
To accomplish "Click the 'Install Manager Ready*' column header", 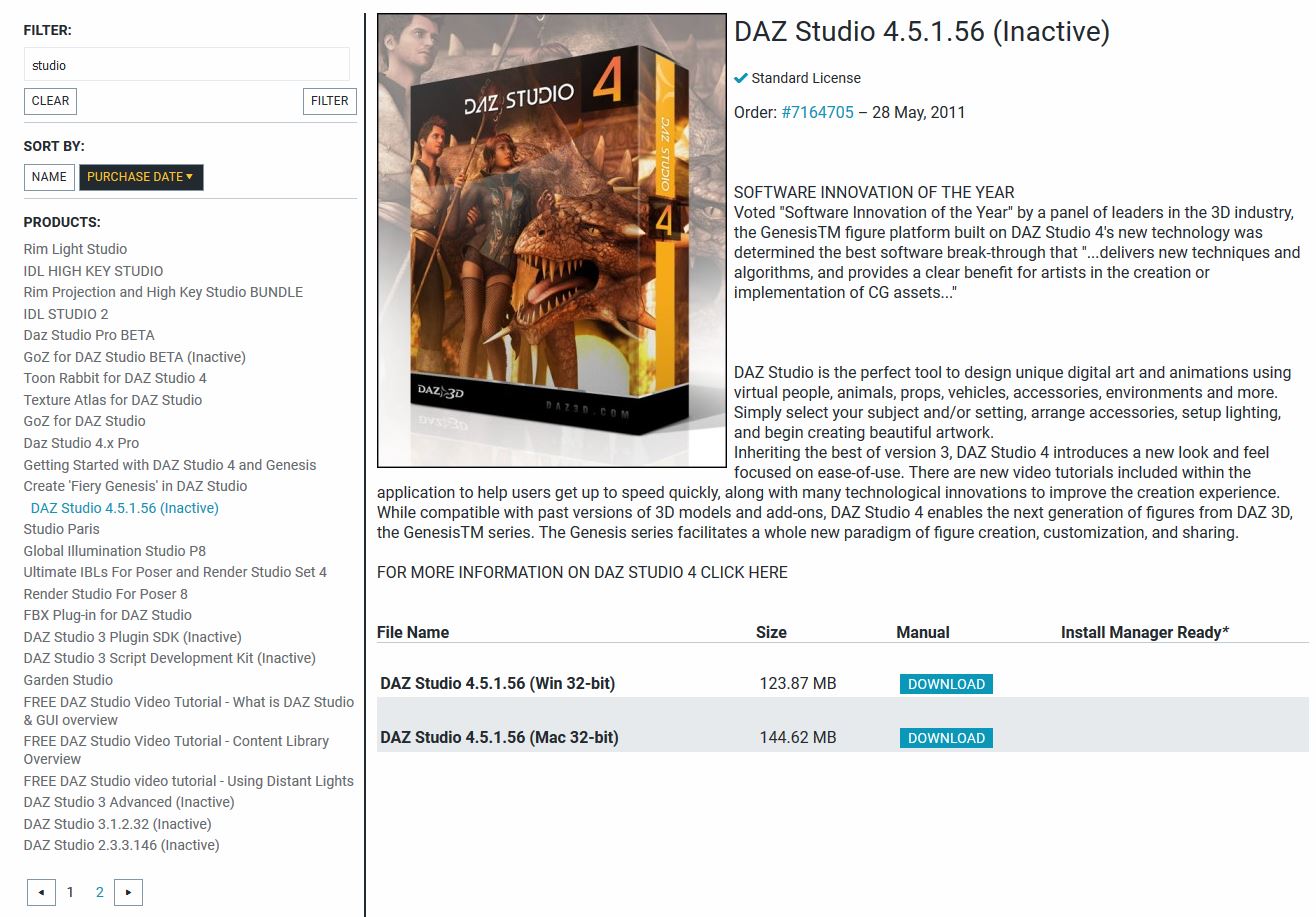I will coord(1145,632).
